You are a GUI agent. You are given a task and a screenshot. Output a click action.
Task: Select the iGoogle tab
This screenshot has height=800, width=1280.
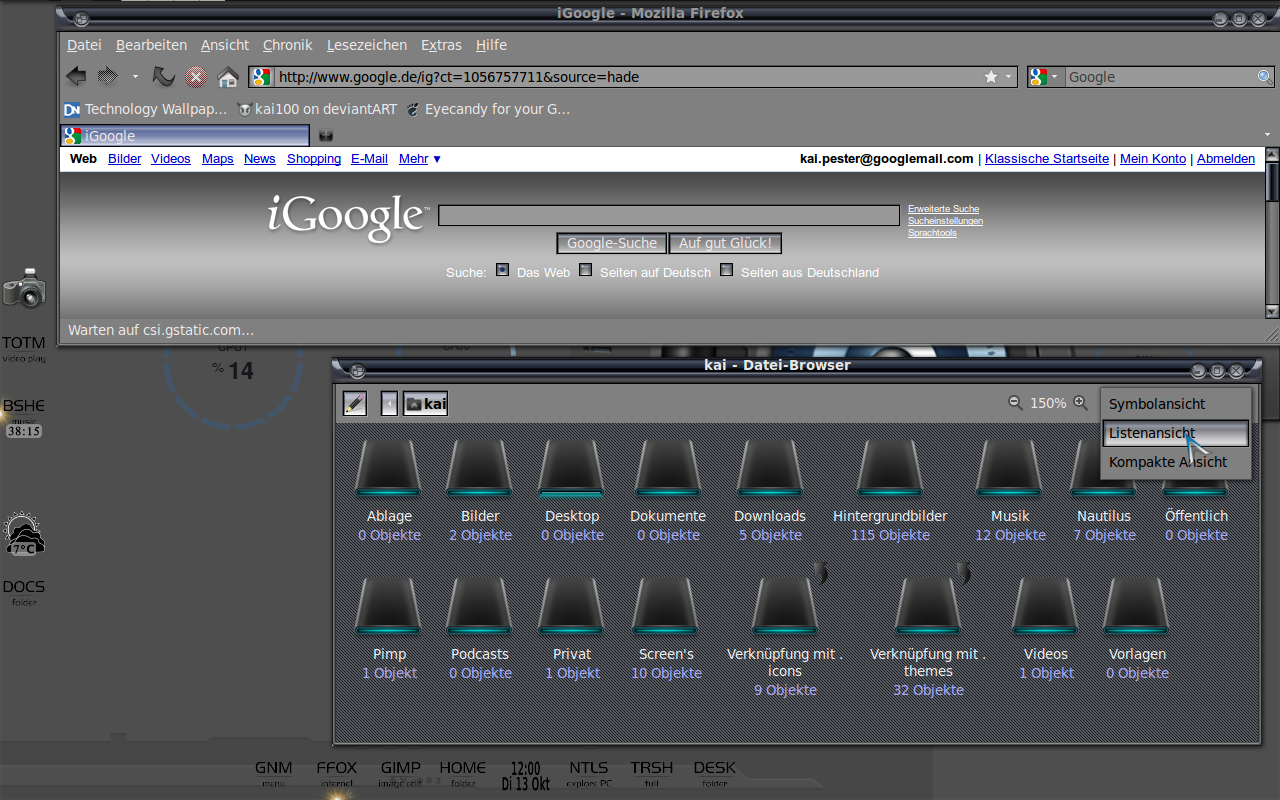(186, 135)
